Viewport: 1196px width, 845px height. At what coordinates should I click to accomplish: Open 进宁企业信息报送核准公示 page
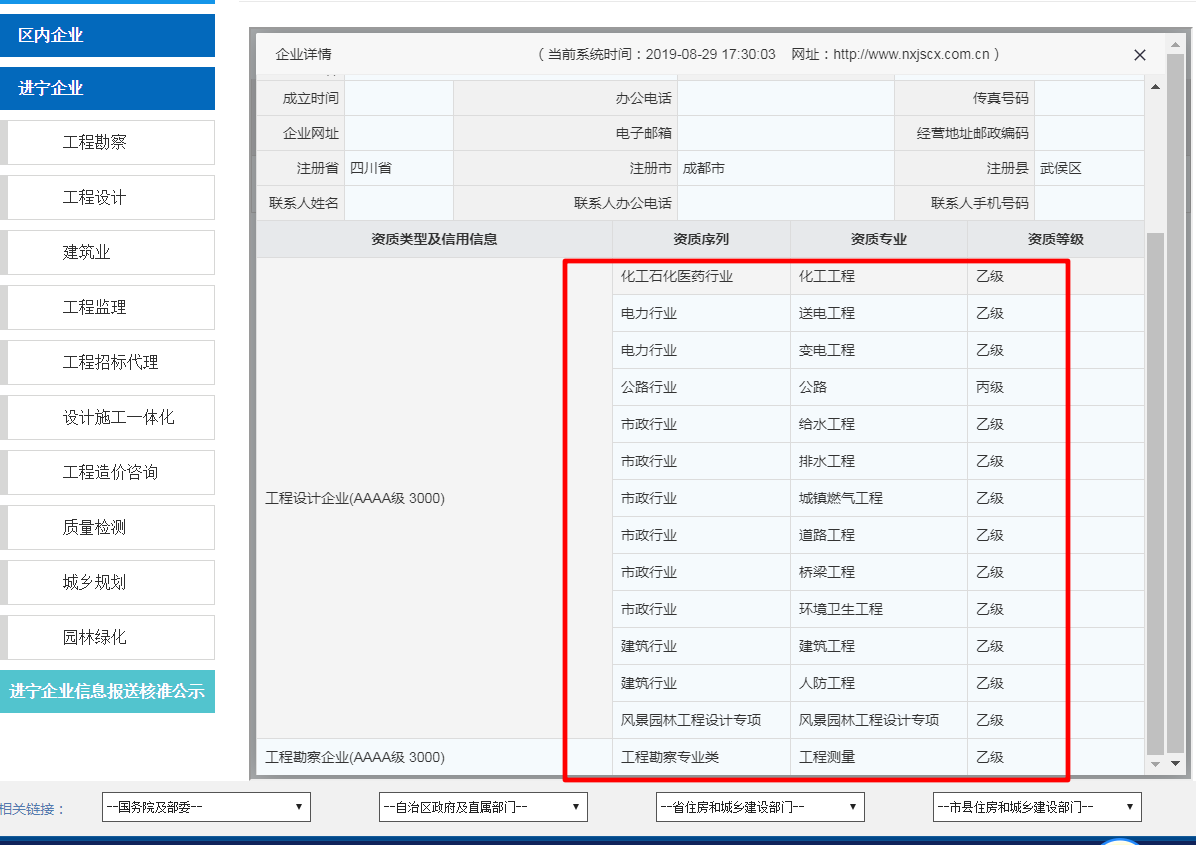point(107,692)
